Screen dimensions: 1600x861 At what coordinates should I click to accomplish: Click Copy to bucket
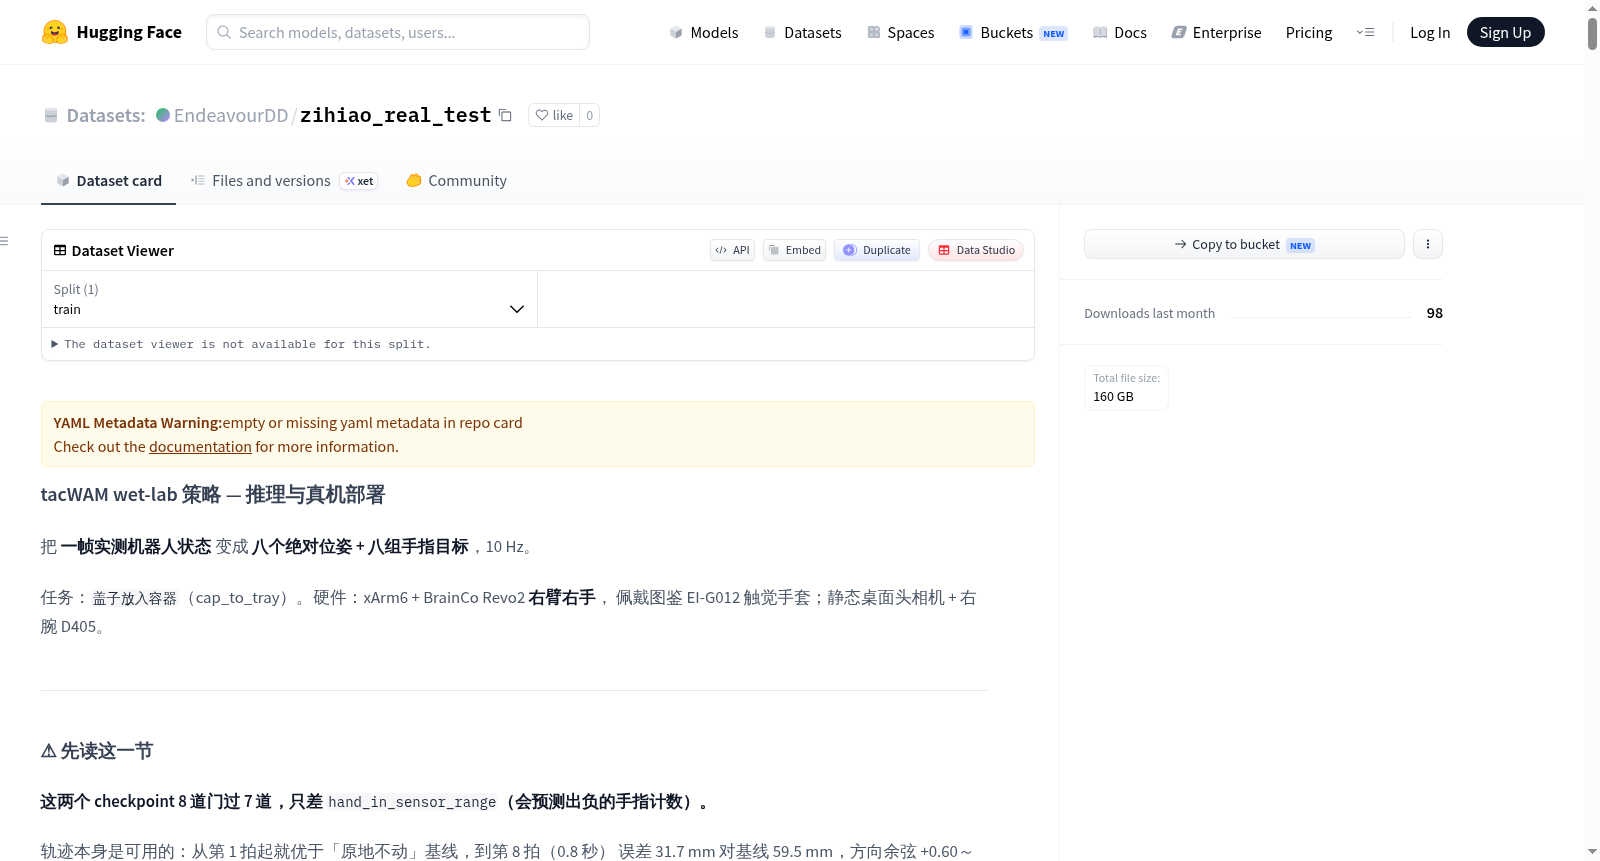tap(1244, 244)
